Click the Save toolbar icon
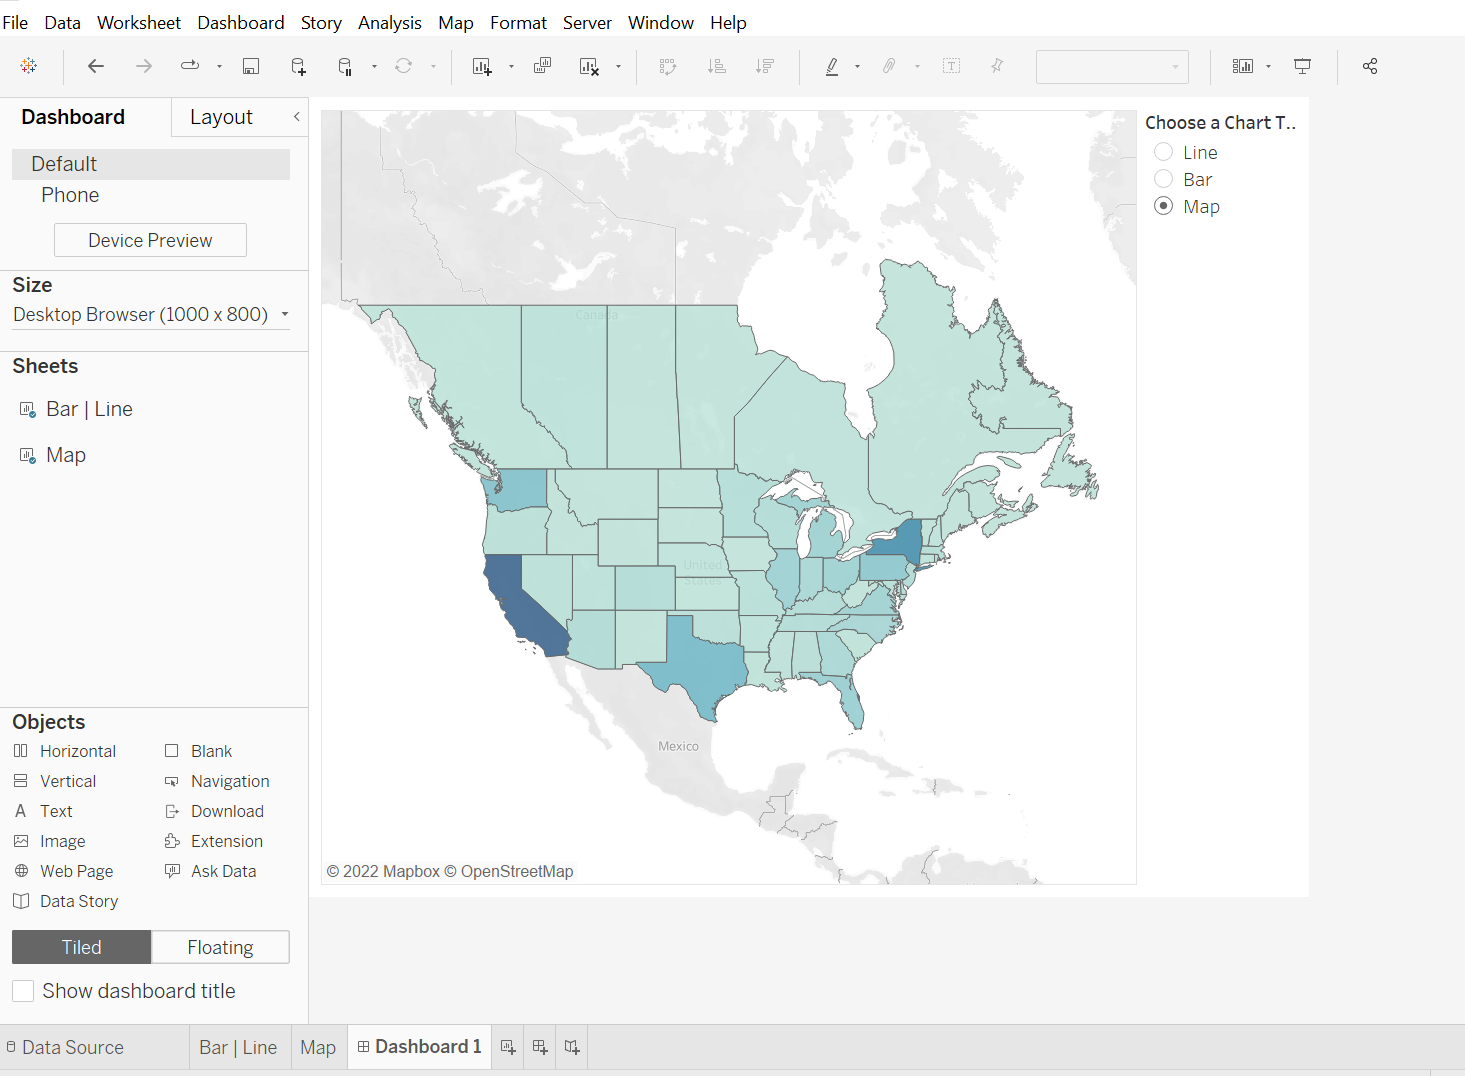The width and height of the screenshot is (1465, 1076). 251,66
